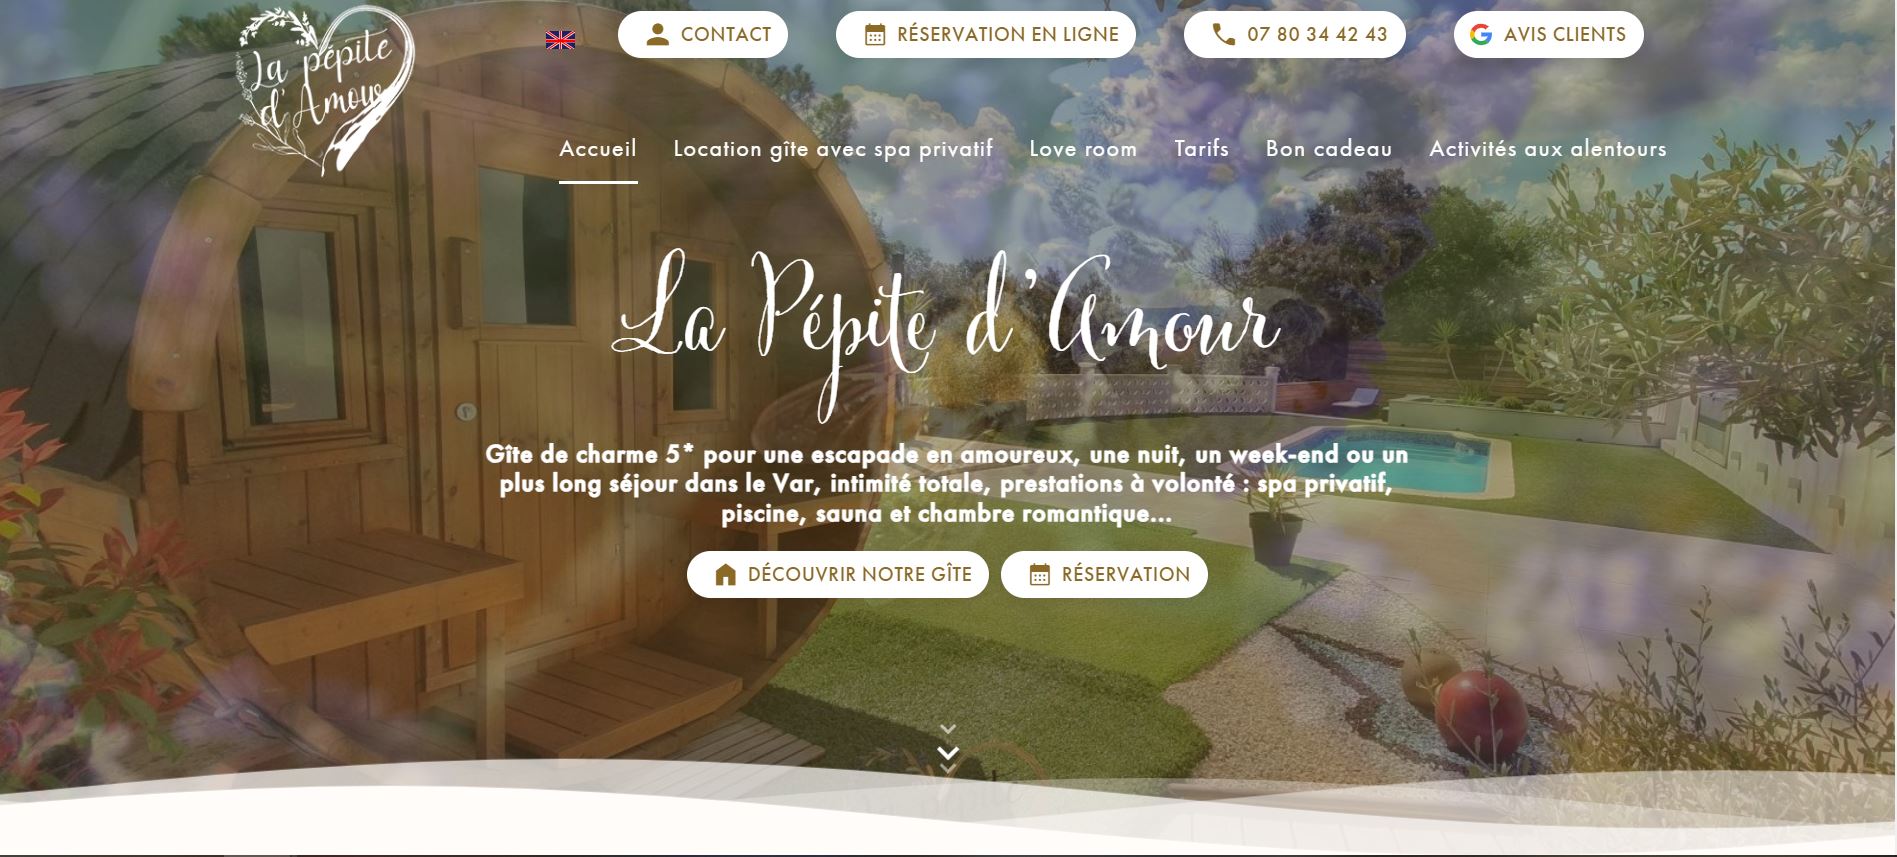Click the house icon in Découvrir notre gîte
The height and width of the screenshot is (857, 1897).
point(726,575)
